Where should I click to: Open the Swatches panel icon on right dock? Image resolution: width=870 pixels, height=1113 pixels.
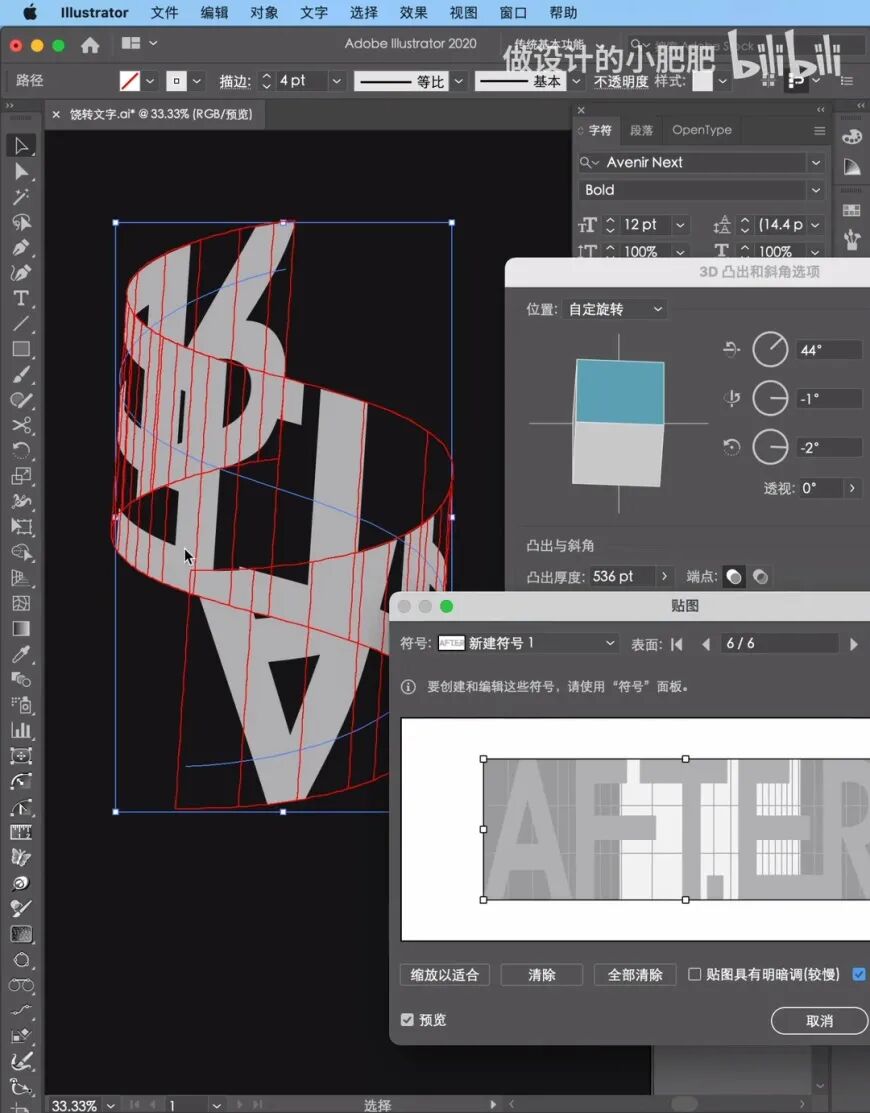point(852,210)
